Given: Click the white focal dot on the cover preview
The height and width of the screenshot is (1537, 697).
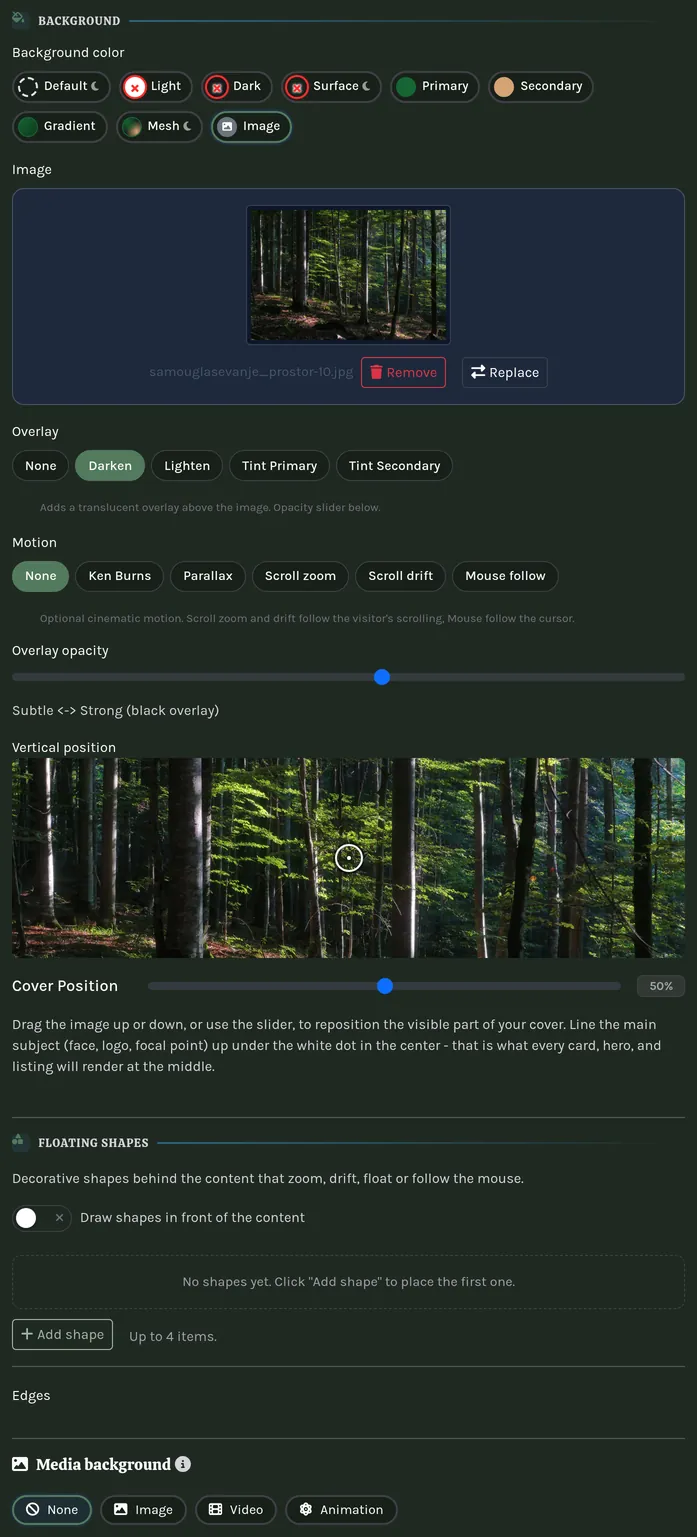Looking at the screenshot, I should (x=348, y=858).
